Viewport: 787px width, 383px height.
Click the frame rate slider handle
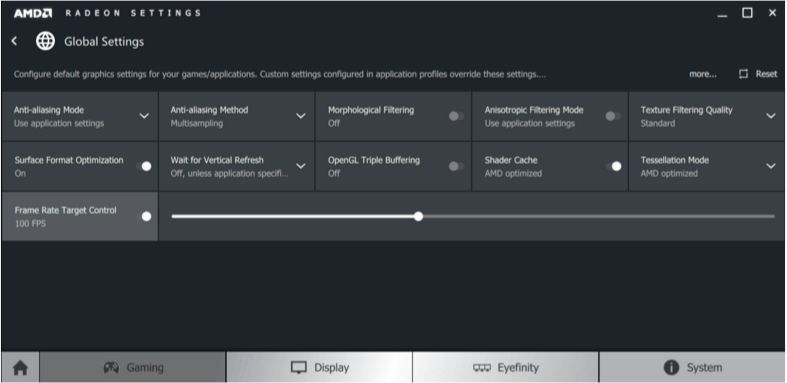pos(418,216)
